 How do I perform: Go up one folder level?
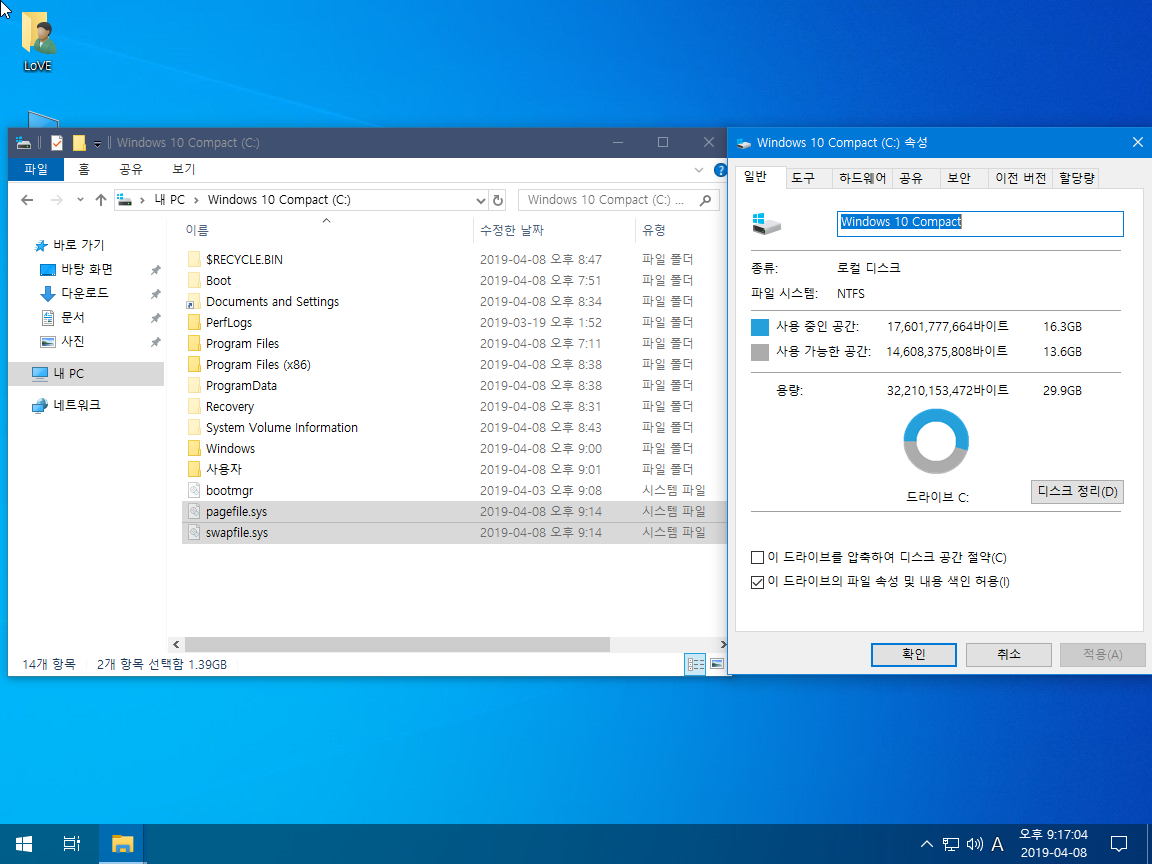coord(101,200)
